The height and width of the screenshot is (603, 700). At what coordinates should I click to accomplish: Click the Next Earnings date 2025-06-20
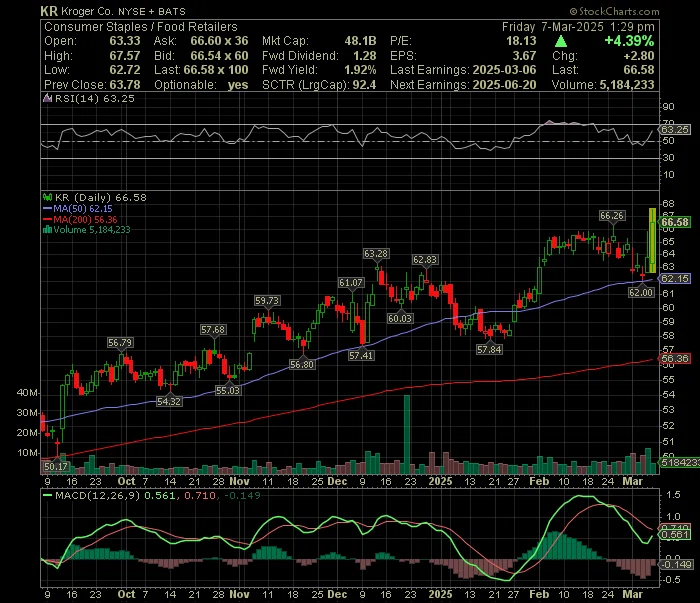click(504, 85)
